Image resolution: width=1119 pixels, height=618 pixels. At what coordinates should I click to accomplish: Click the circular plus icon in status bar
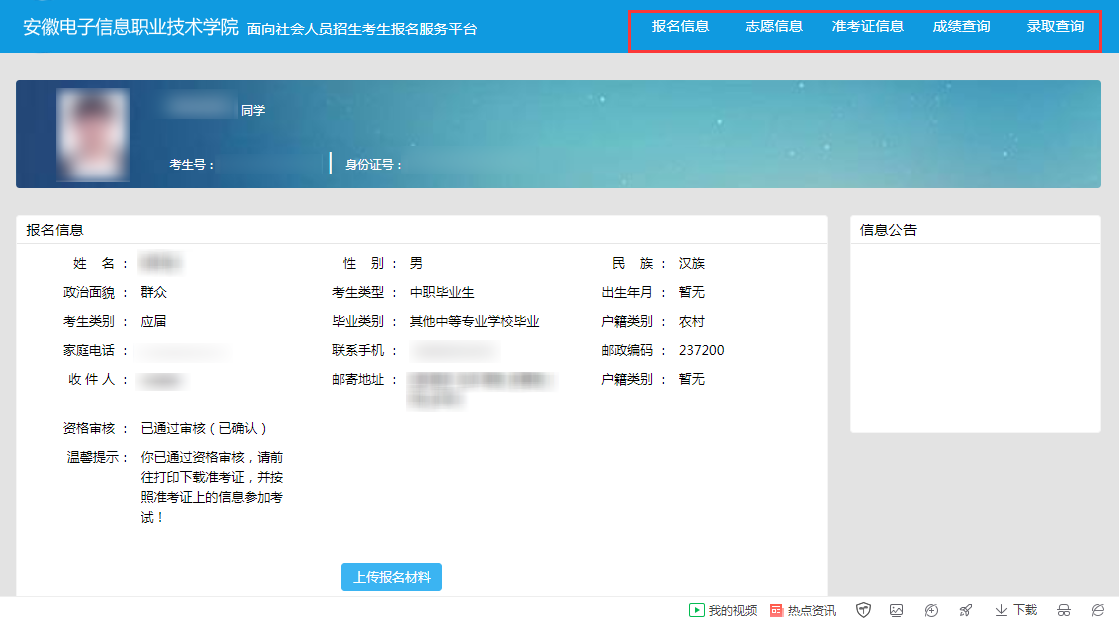[931, 610]
